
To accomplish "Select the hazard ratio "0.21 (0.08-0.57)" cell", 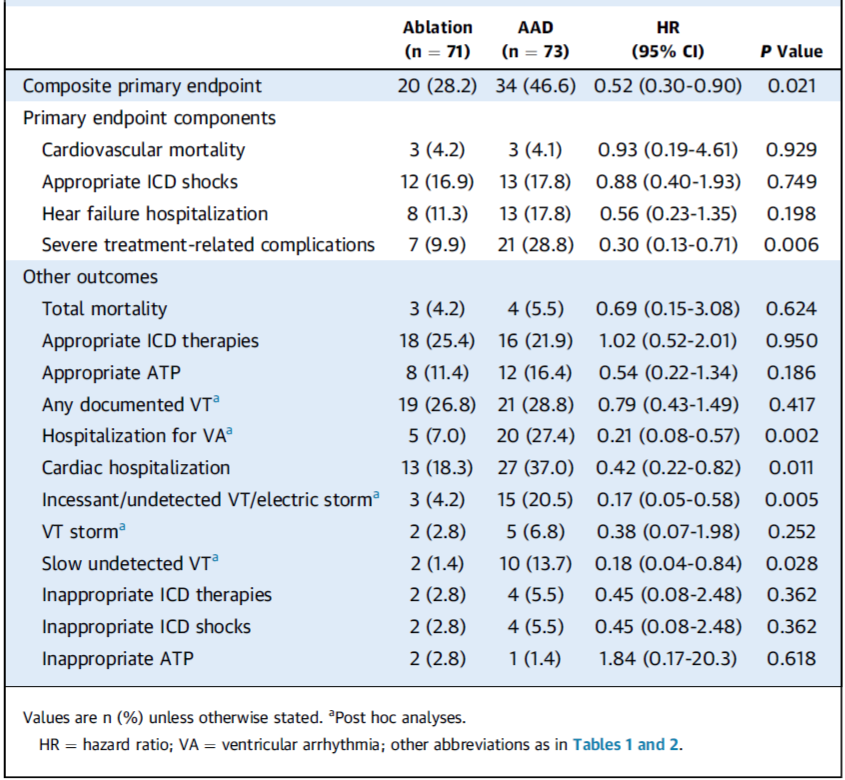I will coord(668,436).
